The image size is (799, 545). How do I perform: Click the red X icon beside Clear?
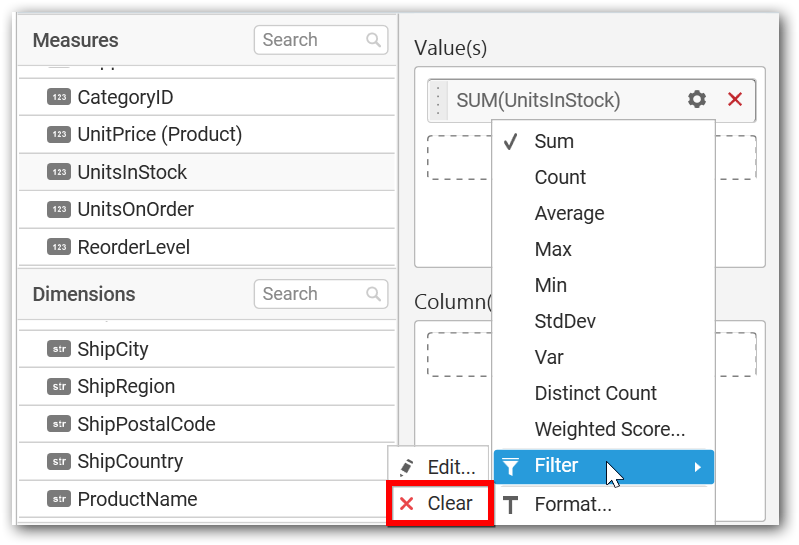[x=407, y=504]
